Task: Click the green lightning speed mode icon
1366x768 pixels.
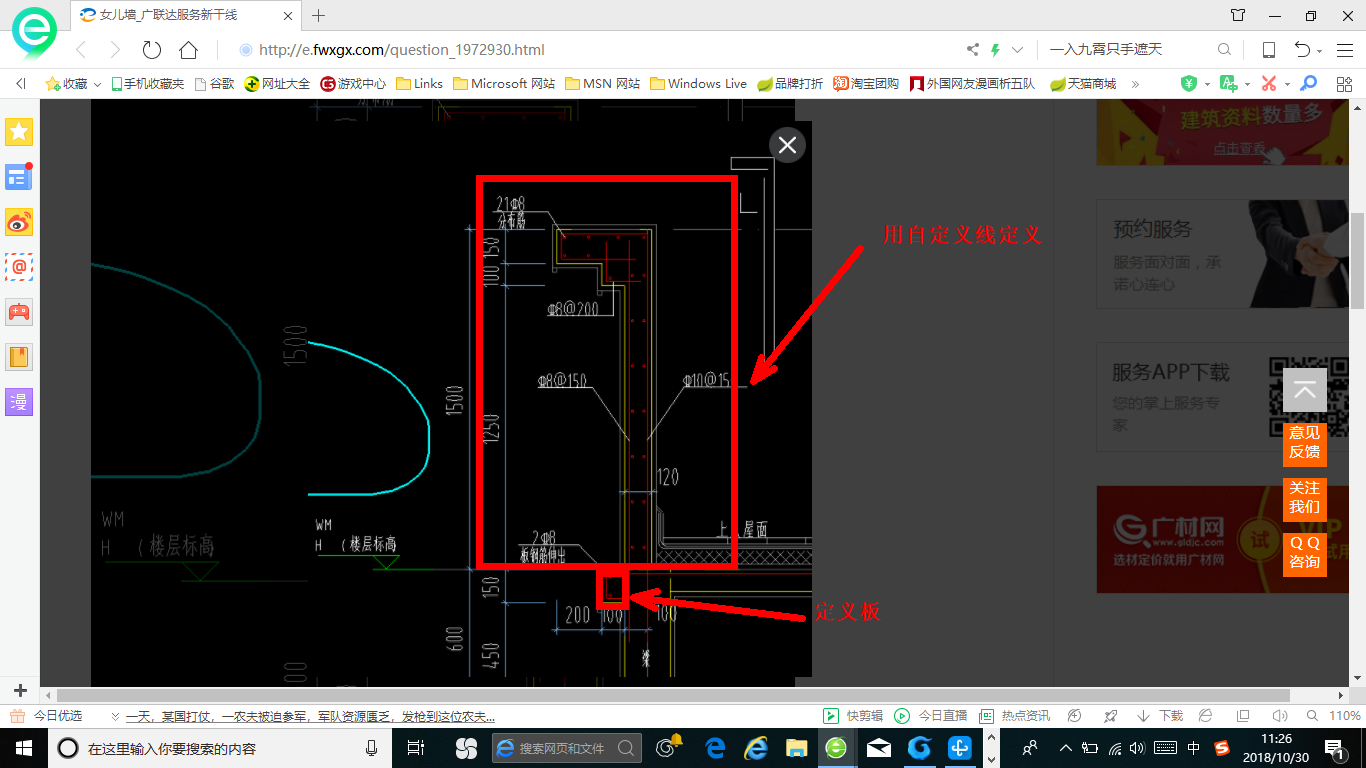Action: [995, 49]
